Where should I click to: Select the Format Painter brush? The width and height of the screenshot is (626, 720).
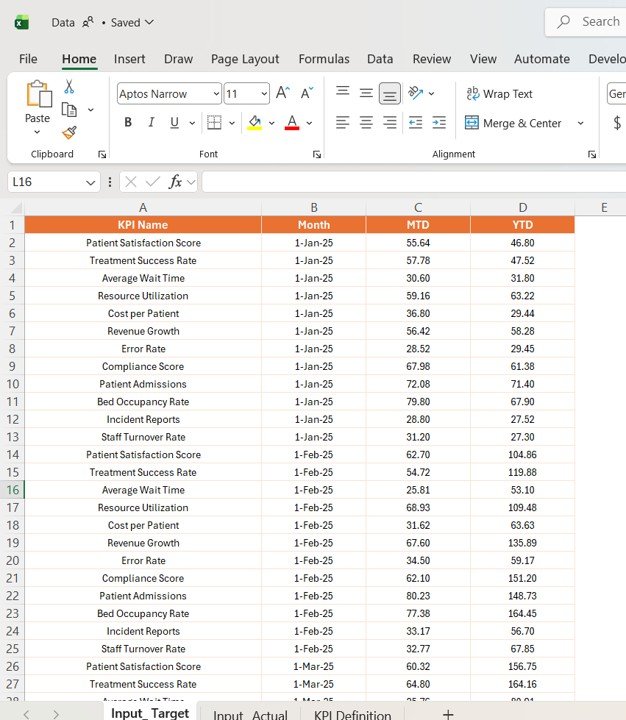69,133
